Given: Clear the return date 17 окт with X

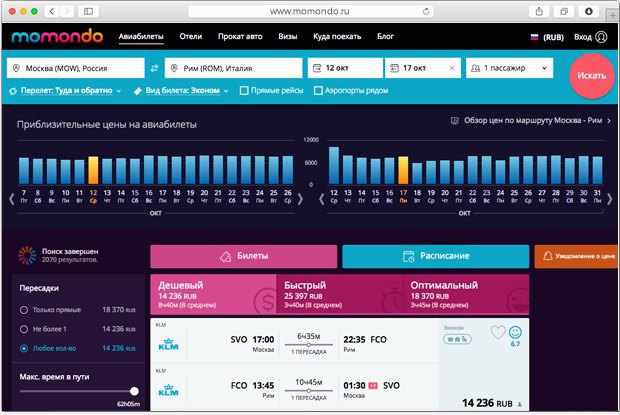Looking at the screenshot, I should (x=452, y=68).
